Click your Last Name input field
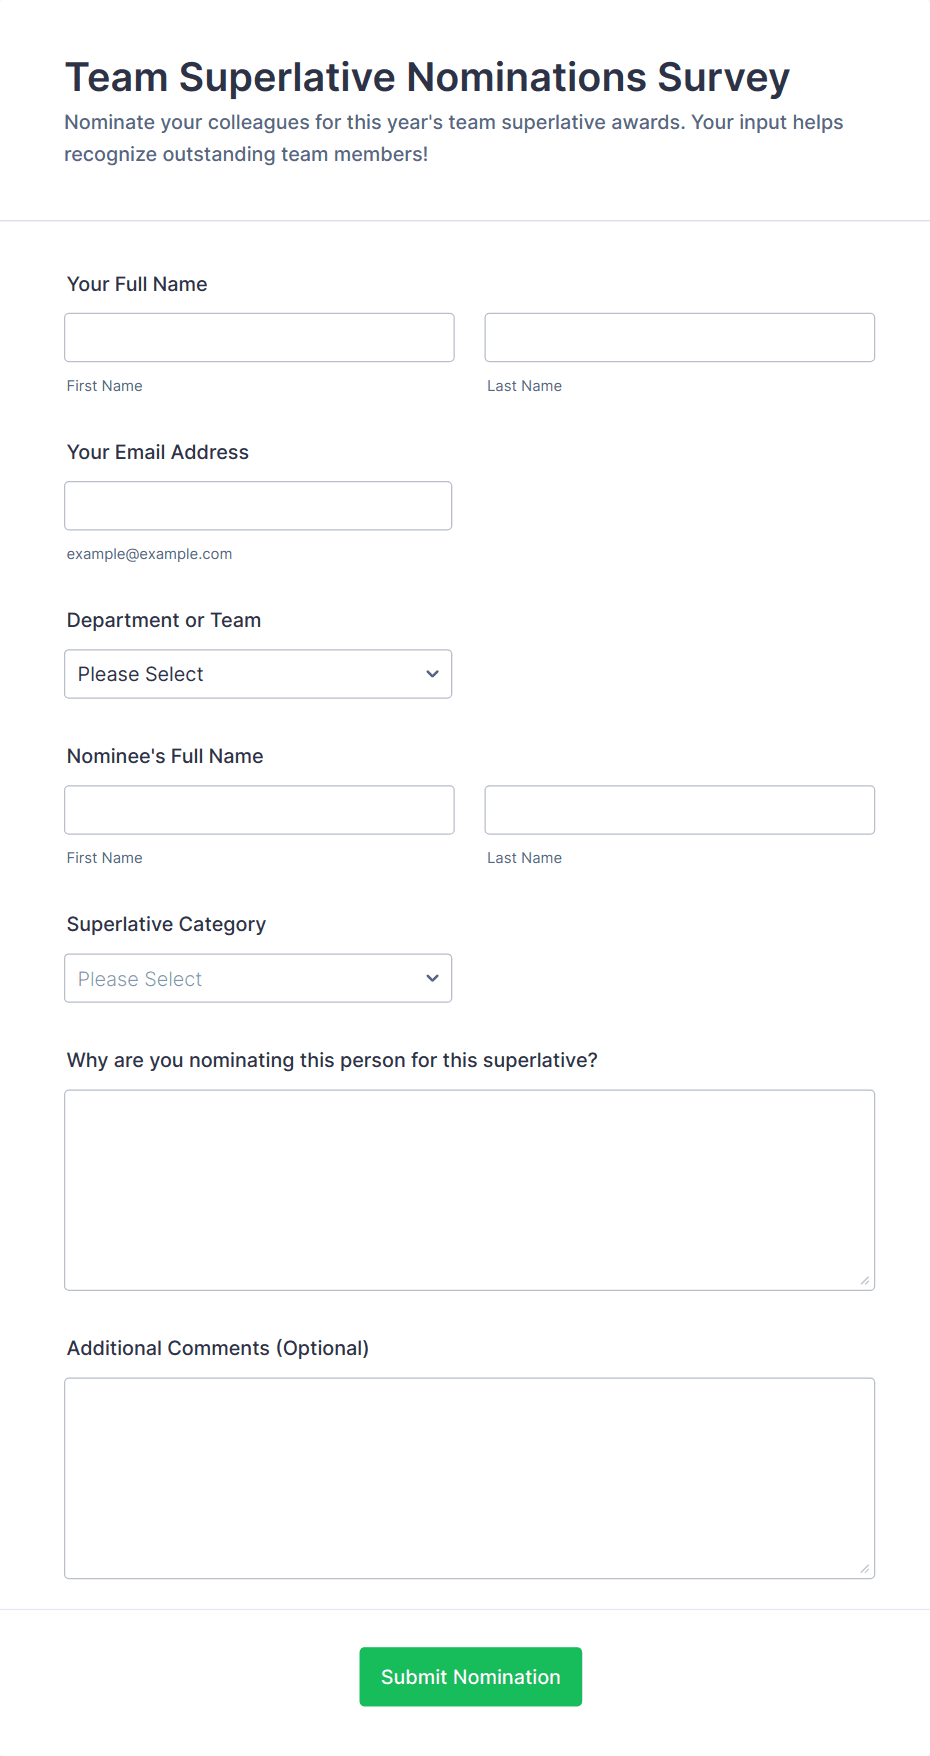 point(679,338)
